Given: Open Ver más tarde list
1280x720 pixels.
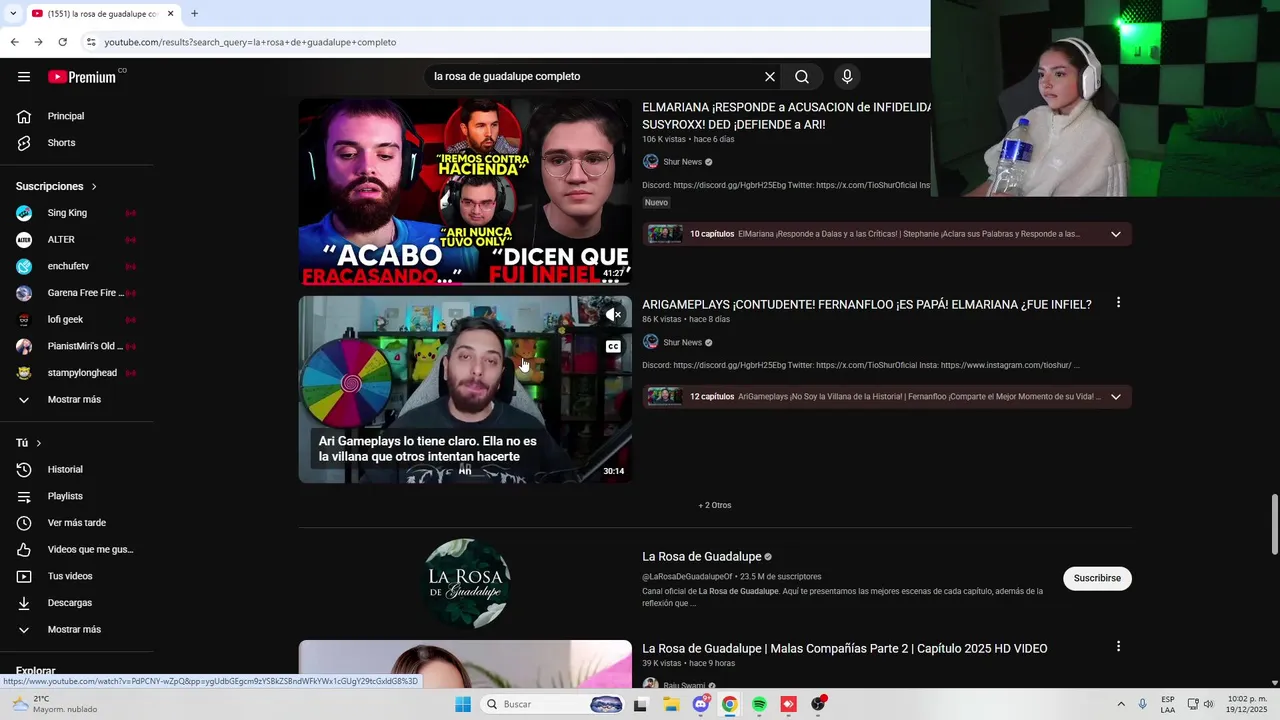Looking at the screenshot, I should coord(76,523).
